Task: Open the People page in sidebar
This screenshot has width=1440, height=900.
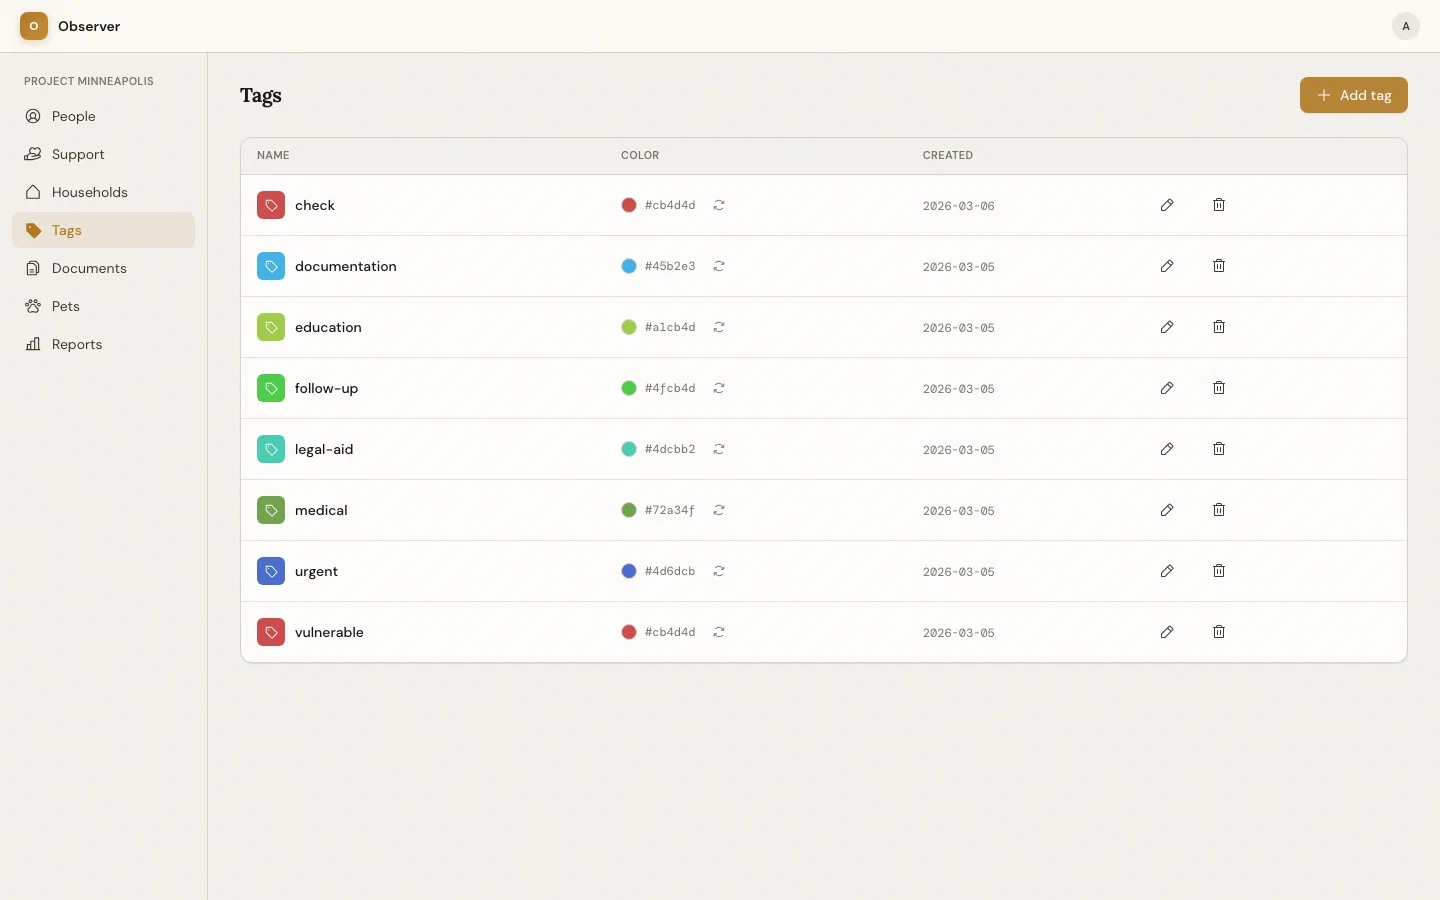Action: click(x=73, y=116)
